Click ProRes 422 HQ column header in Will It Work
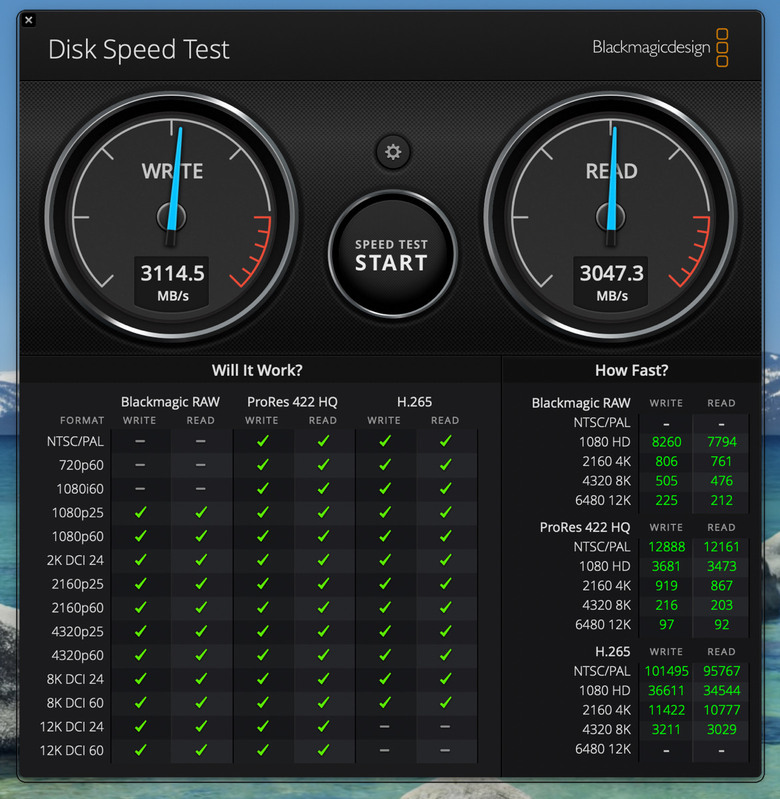 click(x=292, y=402)
